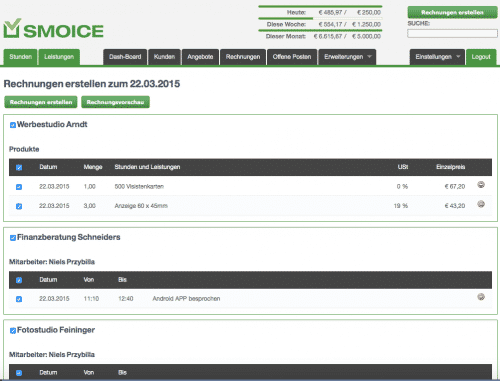Click the 500 Visitenkarten entry text
This screenshot has height=381, width=500.
pos(139,186)
